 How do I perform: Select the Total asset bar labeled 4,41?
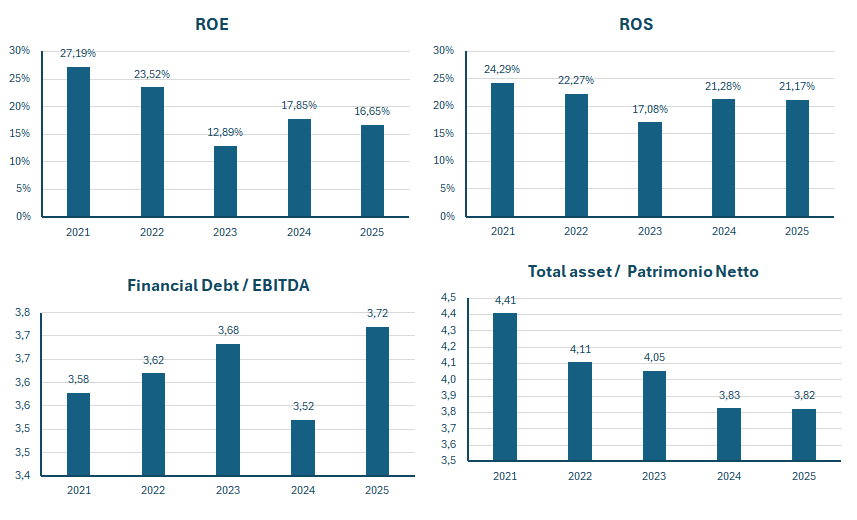(x=504, y=387)
